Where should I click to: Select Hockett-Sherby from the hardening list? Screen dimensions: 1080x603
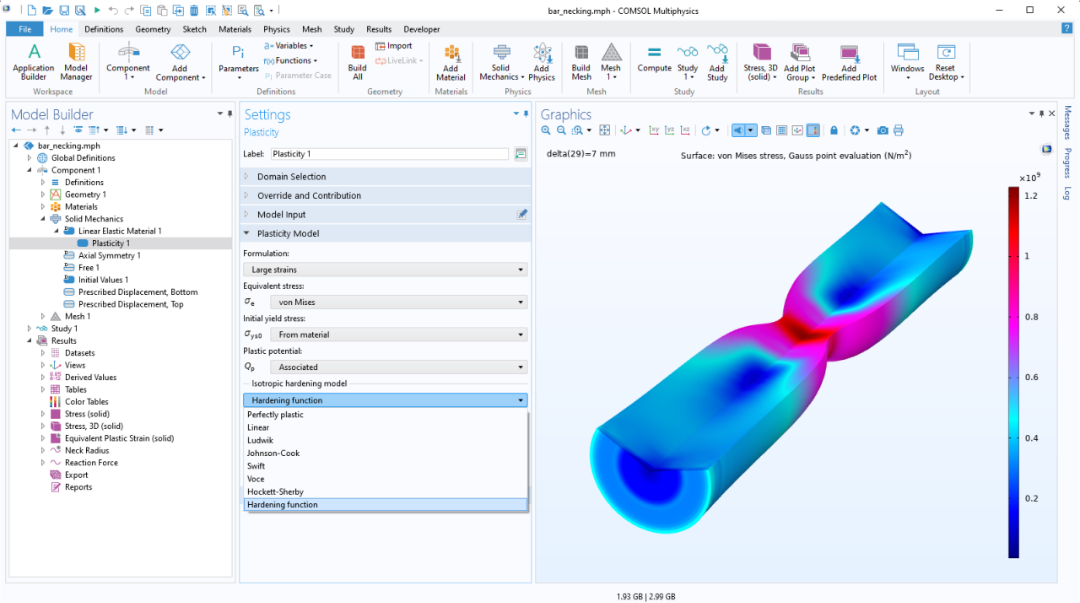pos(386,492)
